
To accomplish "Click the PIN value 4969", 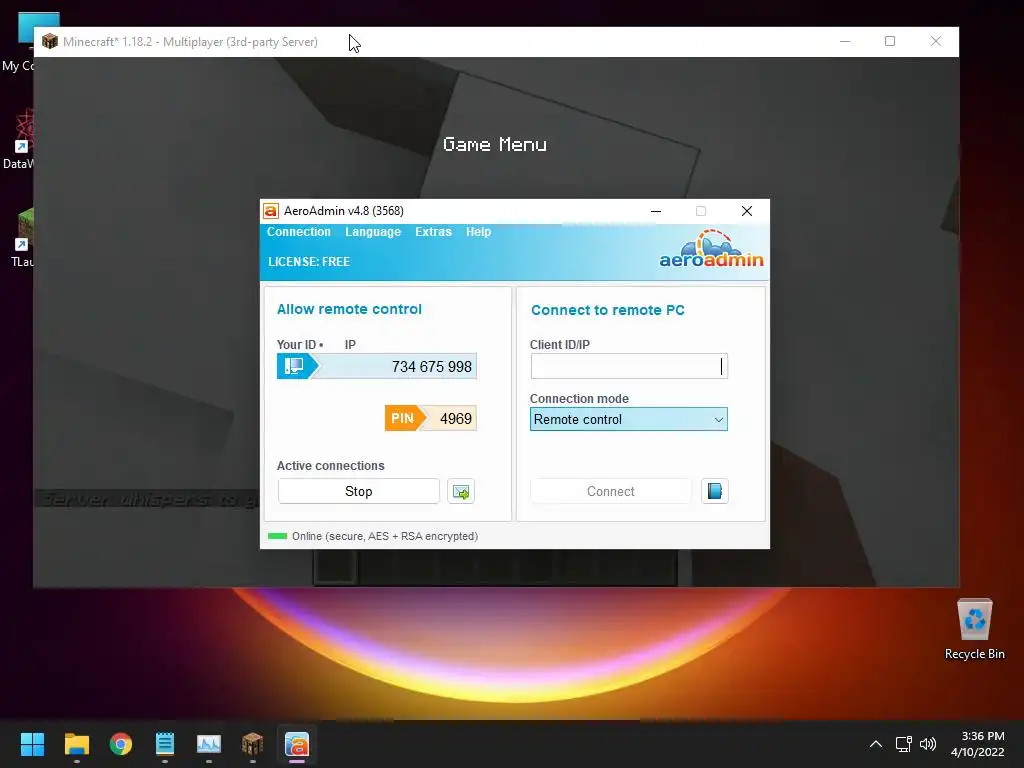I will point(456,419).
